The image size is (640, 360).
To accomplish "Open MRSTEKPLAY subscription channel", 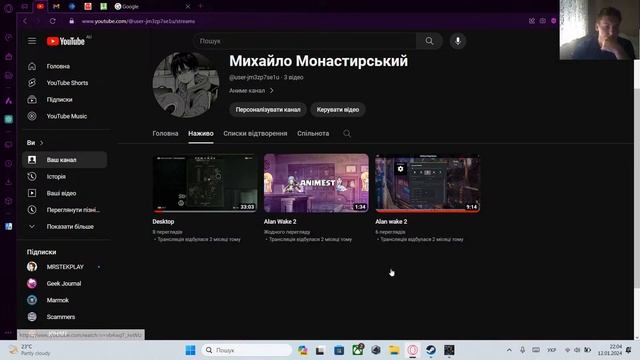I will tap(64, 267).
